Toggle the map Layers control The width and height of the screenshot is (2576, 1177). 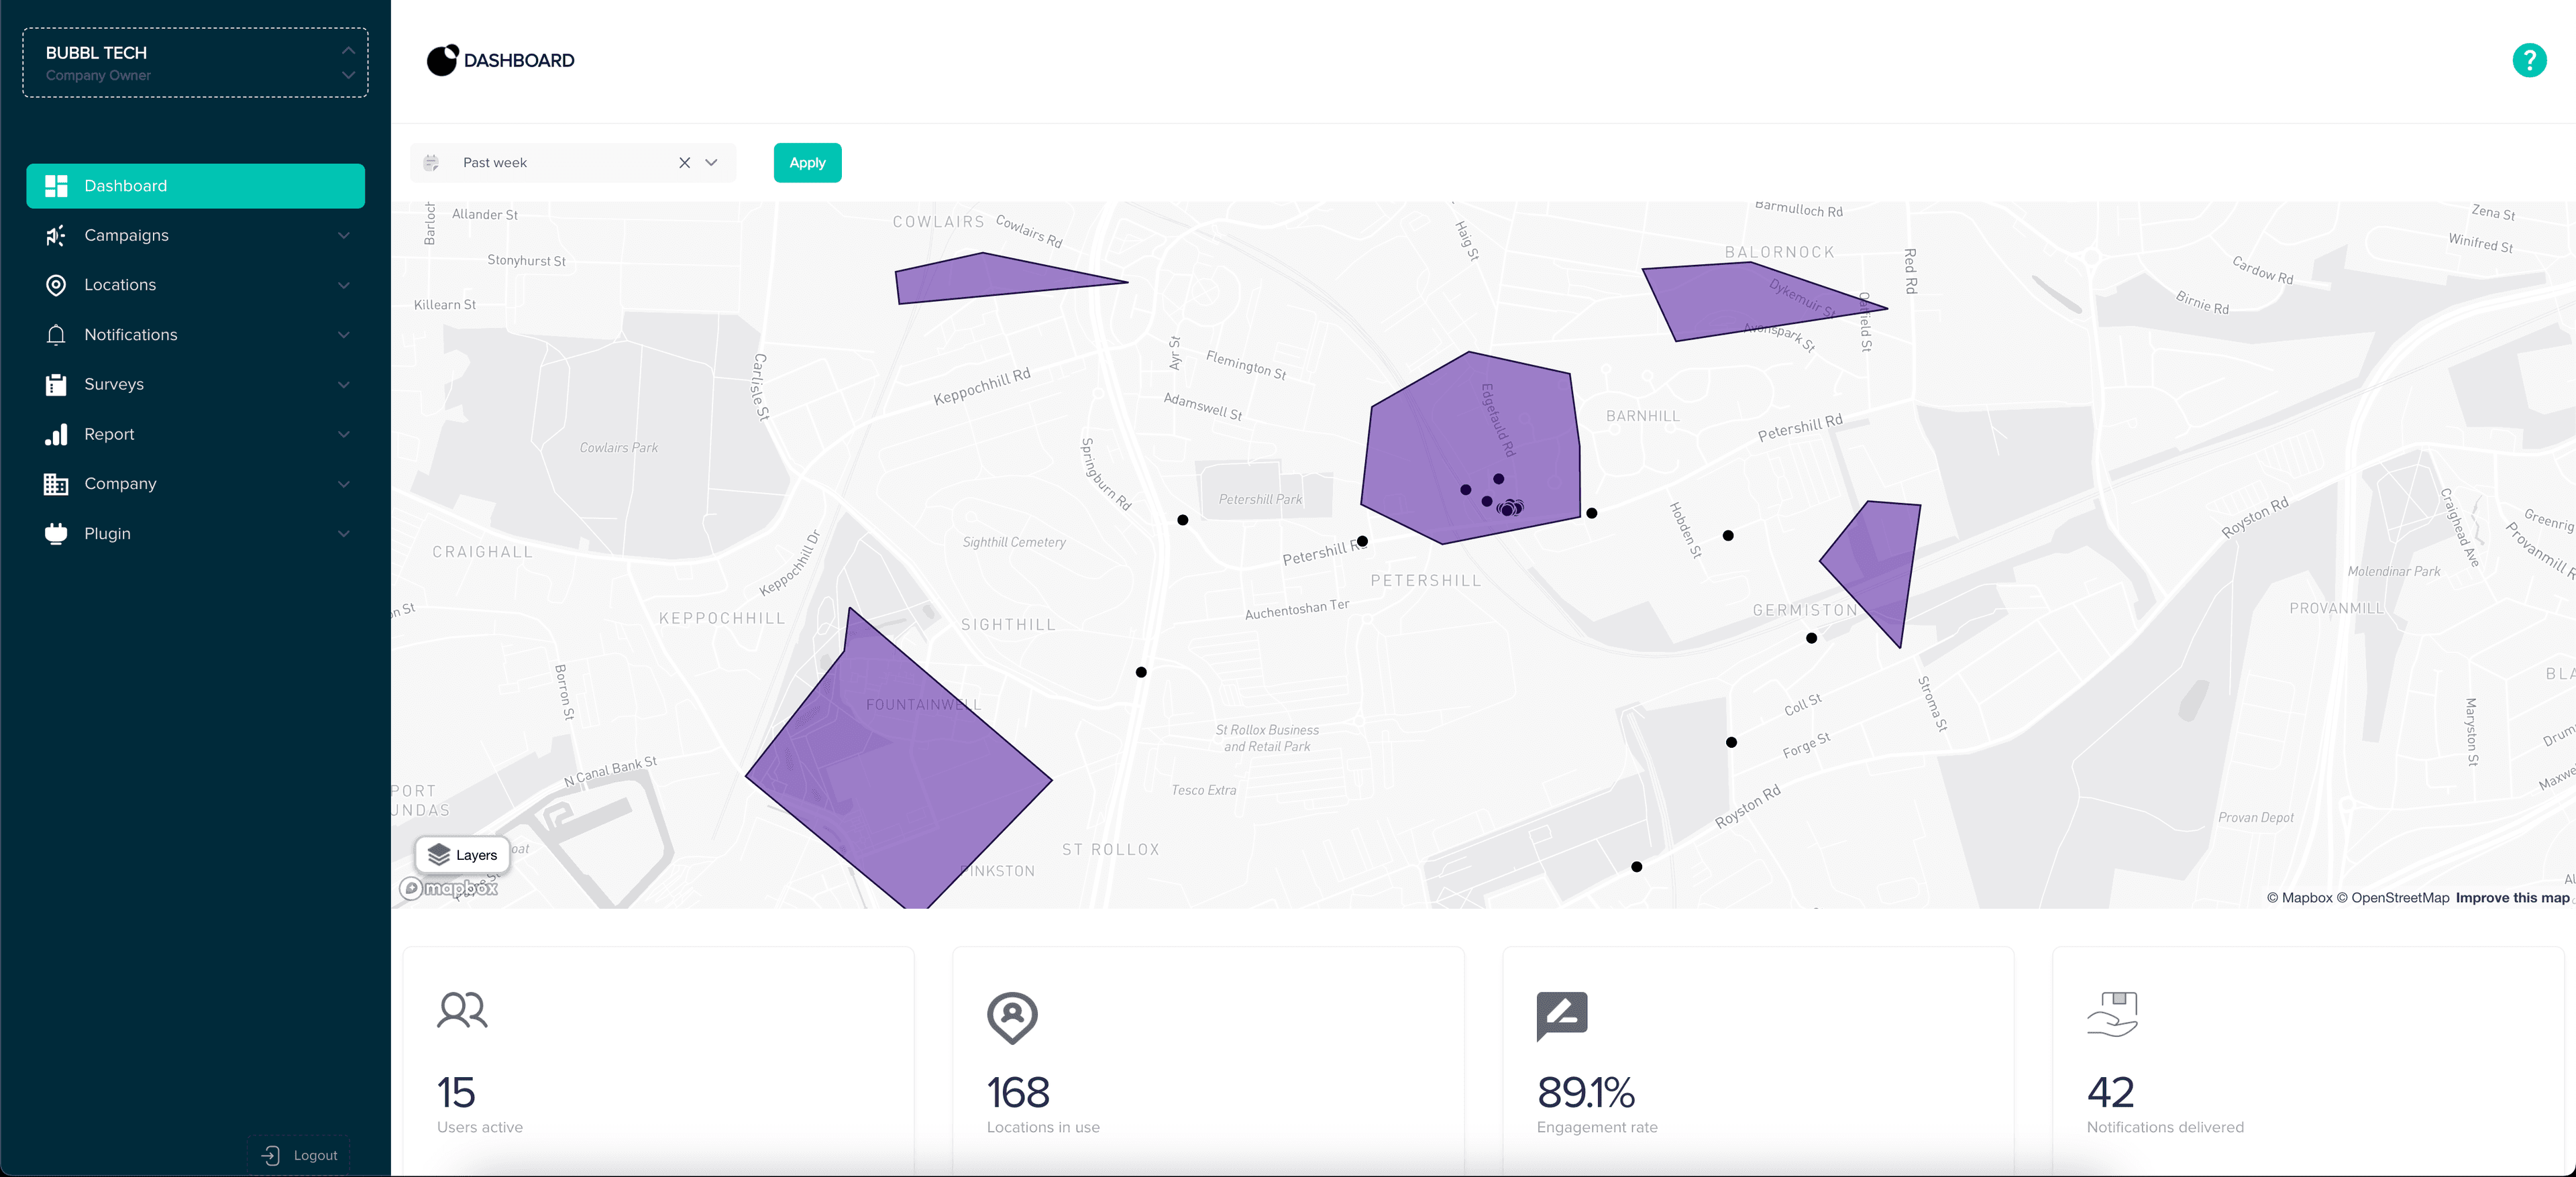(463, 855)
